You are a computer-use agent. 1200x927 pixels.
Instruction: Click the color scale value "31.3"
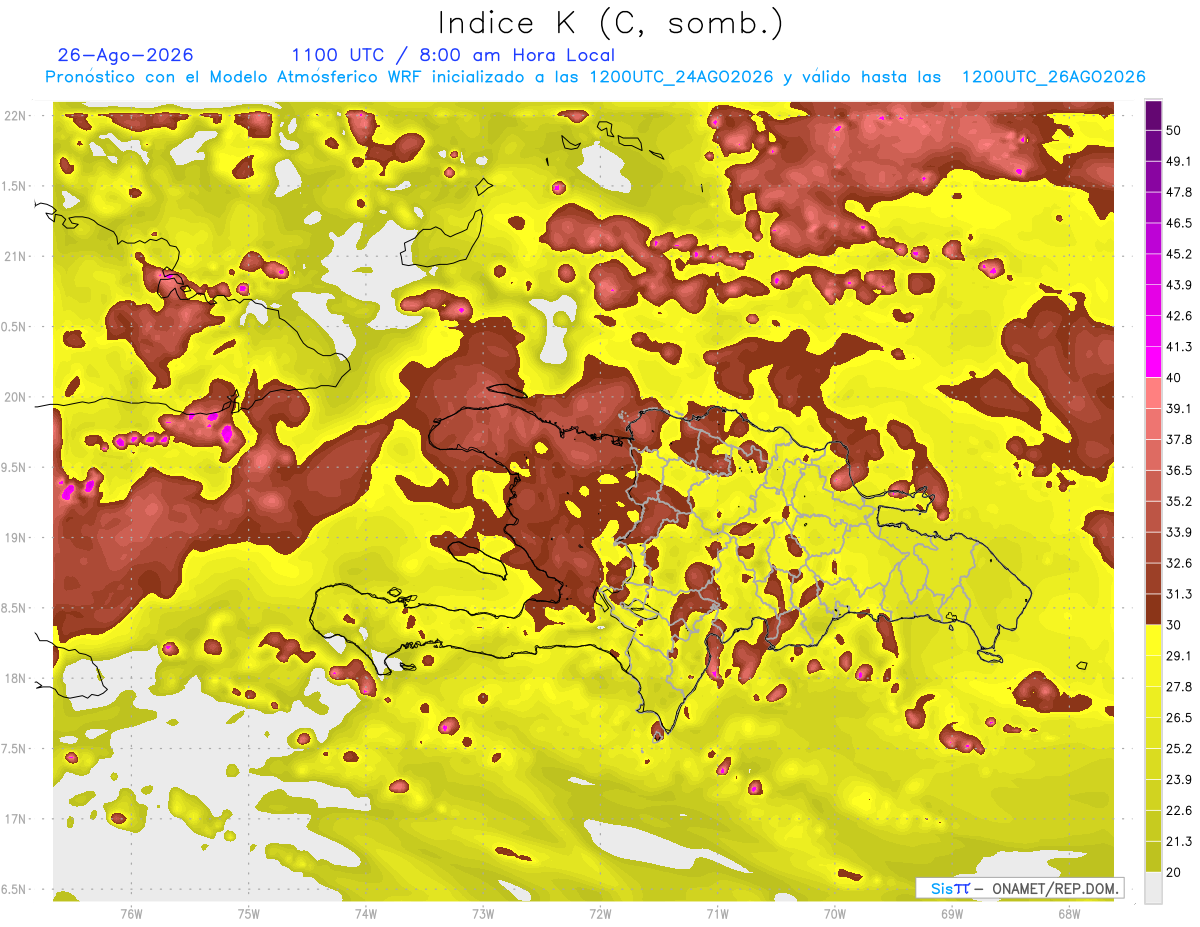[1178, 594]
